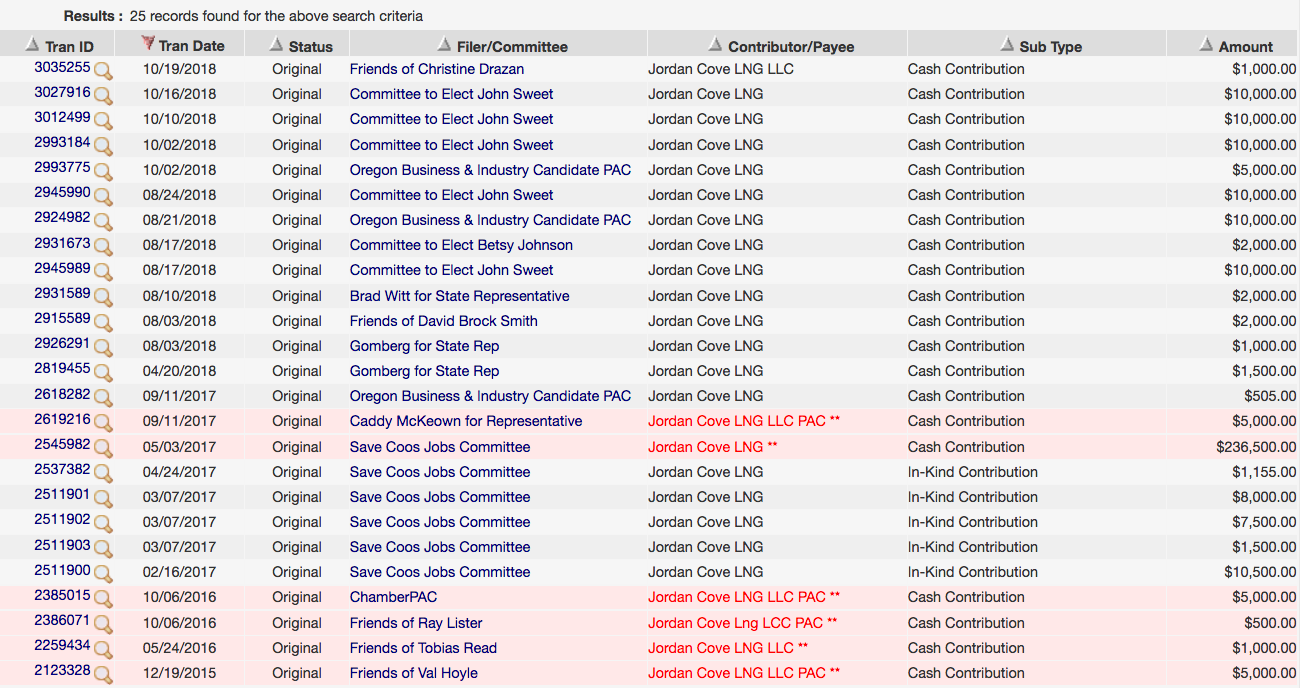Open transaction ID 2123328 link

62,671
